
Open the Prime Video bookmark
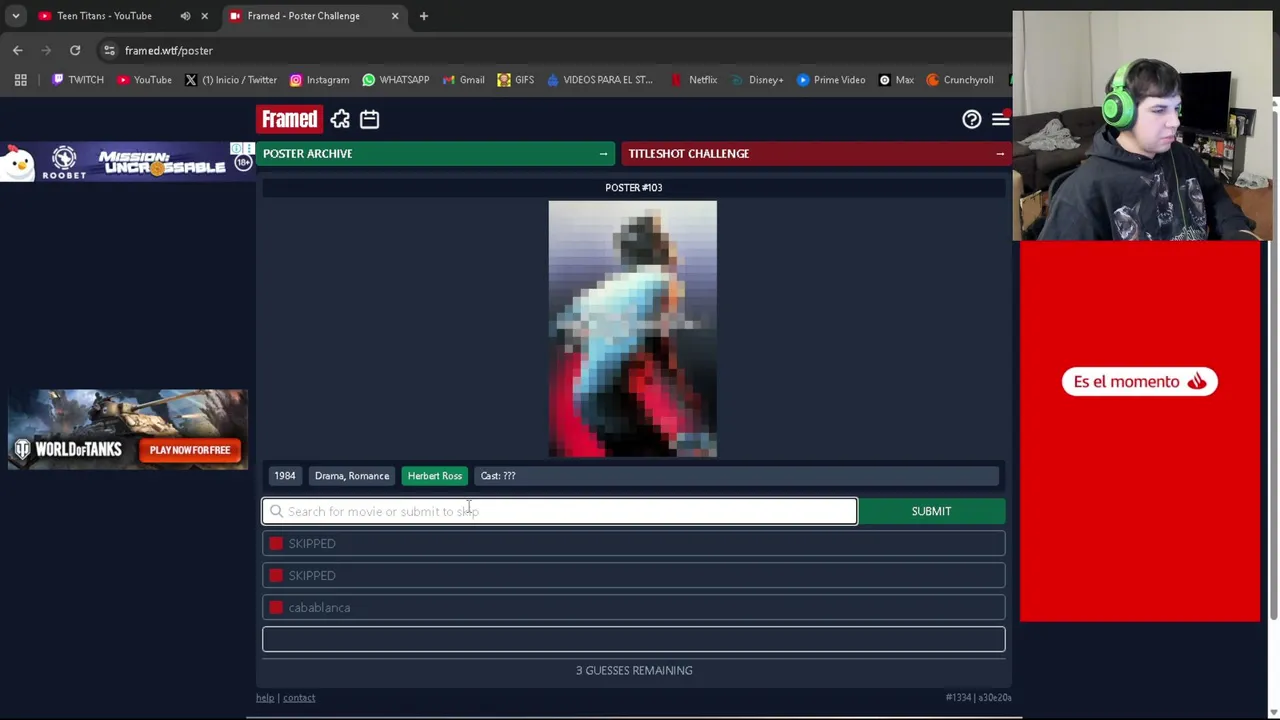coord(830,80)
